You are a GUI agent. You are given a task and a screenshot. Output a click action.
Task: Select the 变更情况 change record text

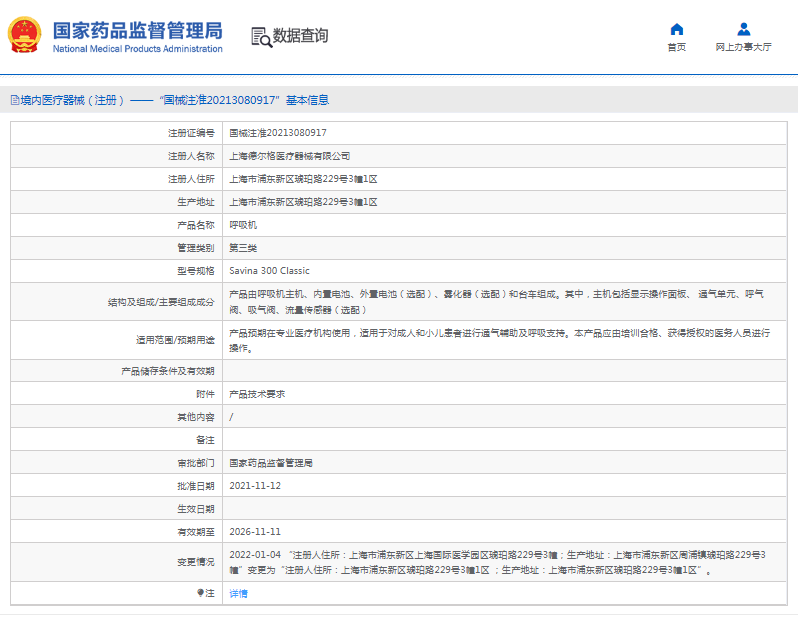(x=497, y=562)
